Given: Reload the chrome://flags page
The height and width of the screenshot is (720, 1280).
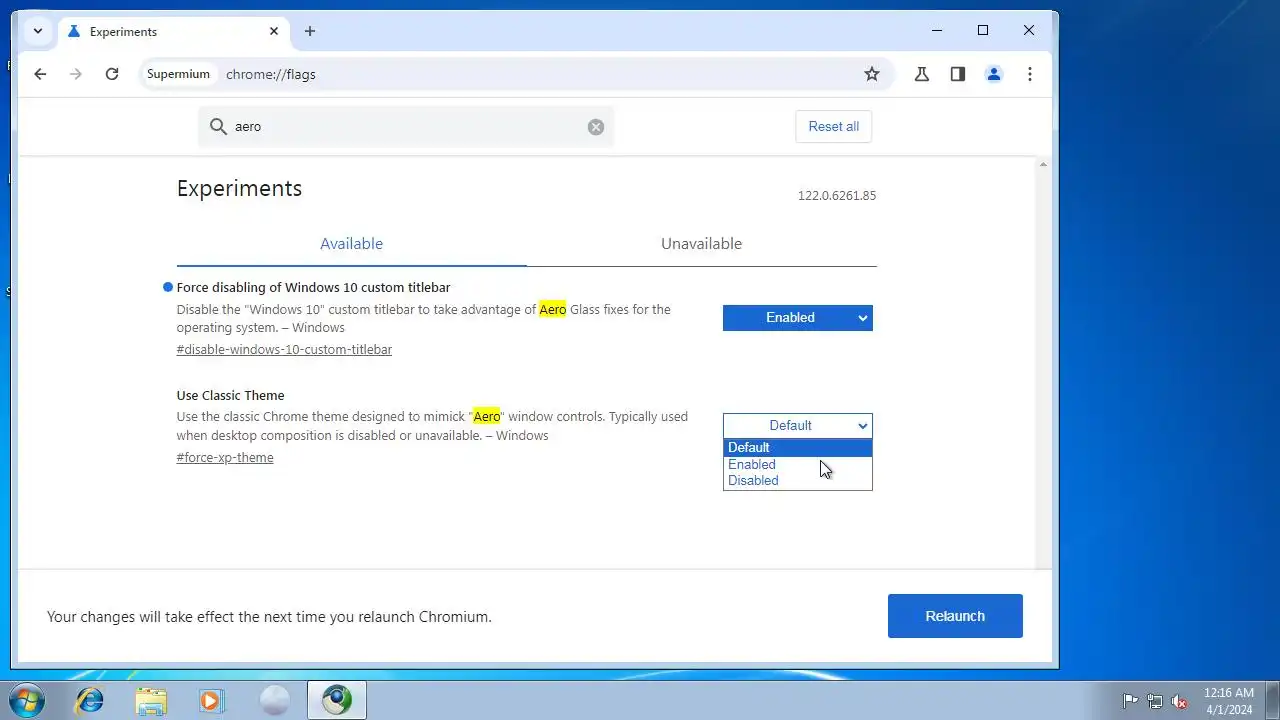Looking at the screenshot, I should [112, 74].
